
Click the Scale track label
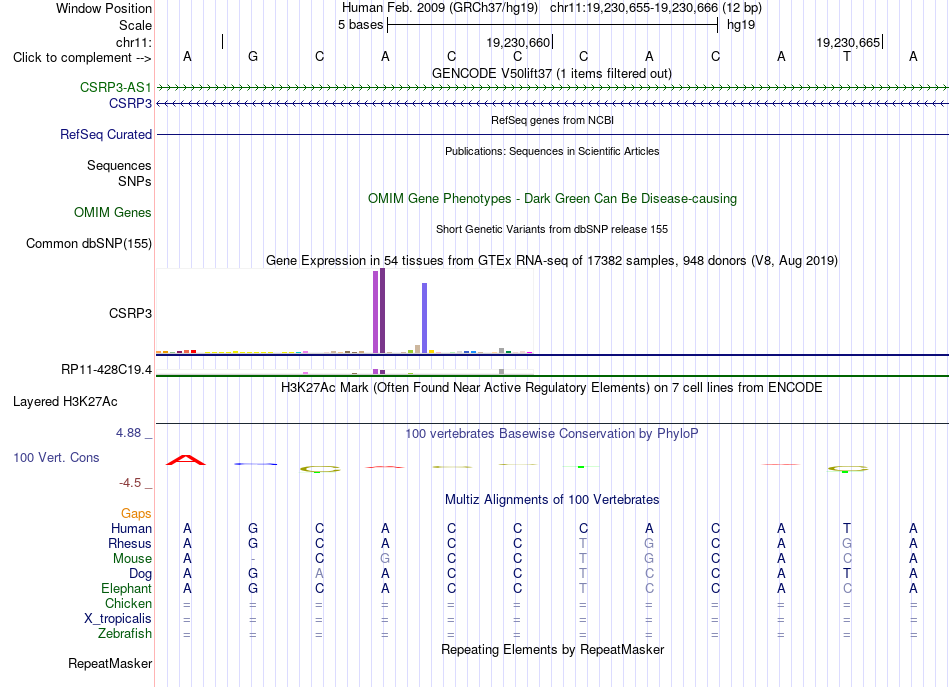pos(135,25)
